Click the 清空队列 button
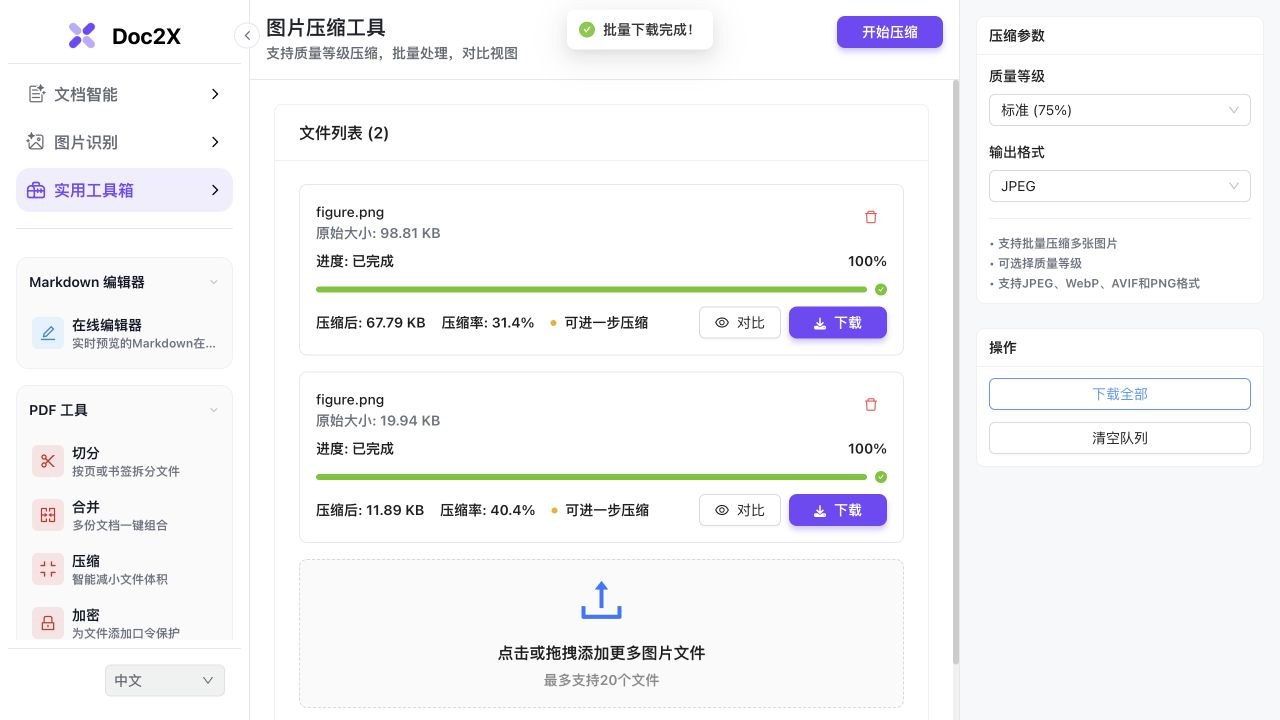The width and height of the screenshot is (1280, 720). pos(1120,438)
